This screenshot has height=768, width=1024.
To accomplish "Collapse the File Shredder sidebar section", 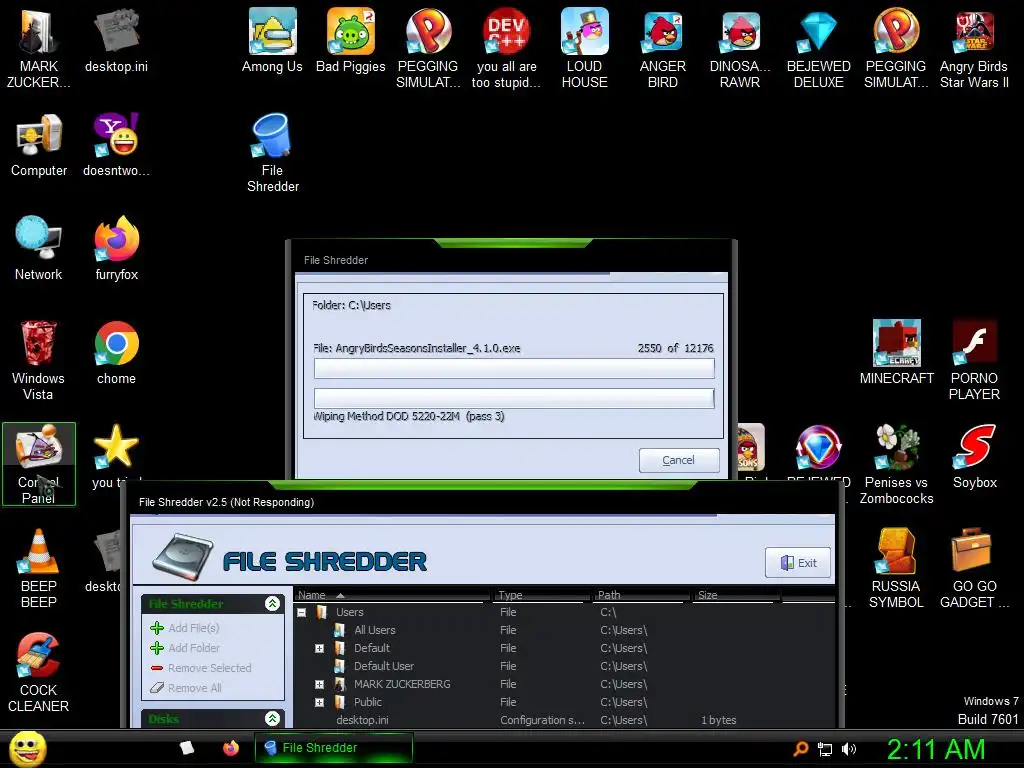I will click(272, 604).
